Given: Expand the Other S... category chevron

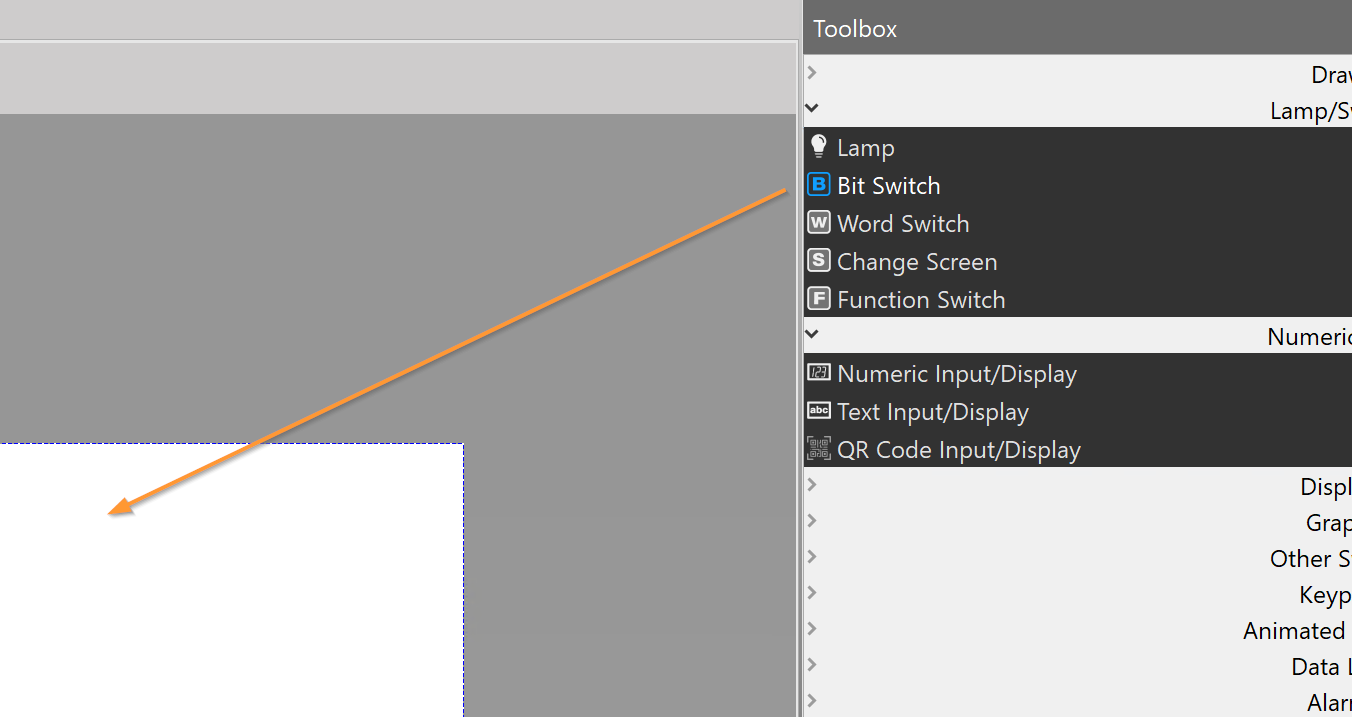Looking at the screenshot, I should click(x=812, y=556).
